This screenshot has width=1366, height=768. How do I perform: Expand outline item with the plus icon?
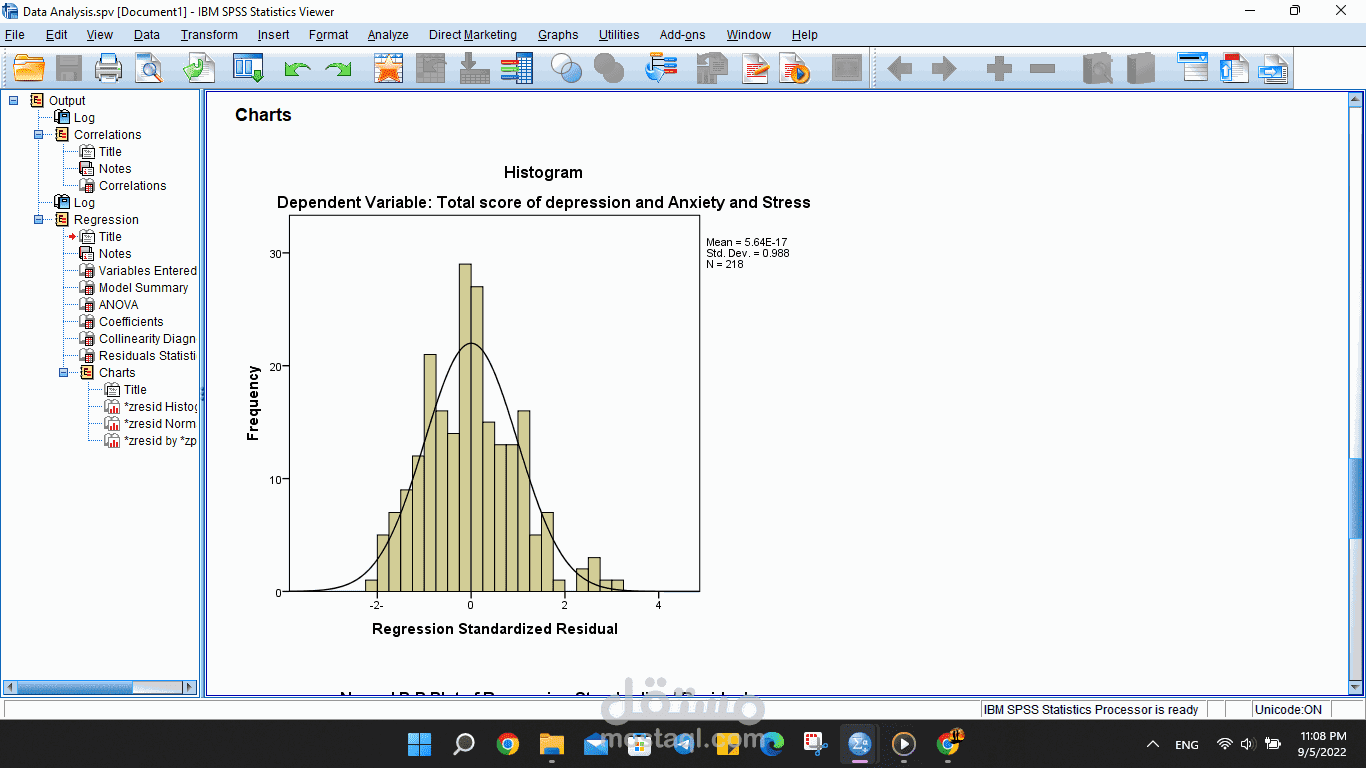point(999,68)
